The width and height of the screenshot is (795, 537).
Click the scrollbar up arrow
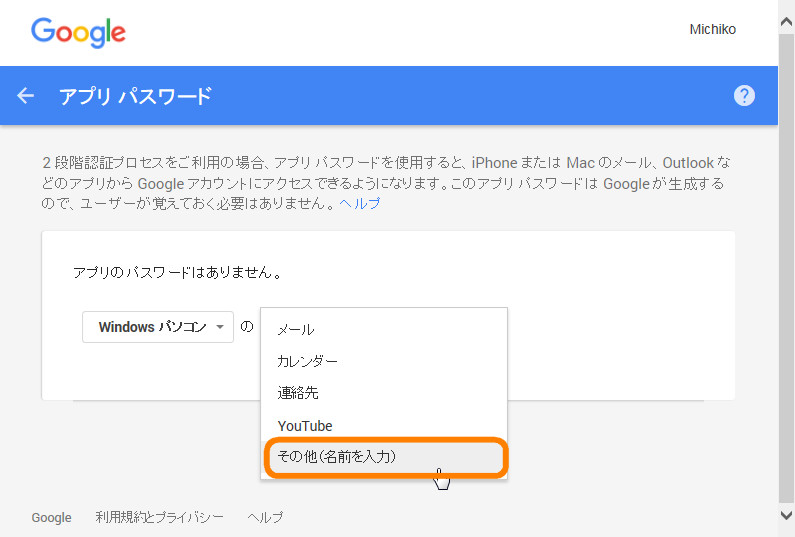pos(786,21)
